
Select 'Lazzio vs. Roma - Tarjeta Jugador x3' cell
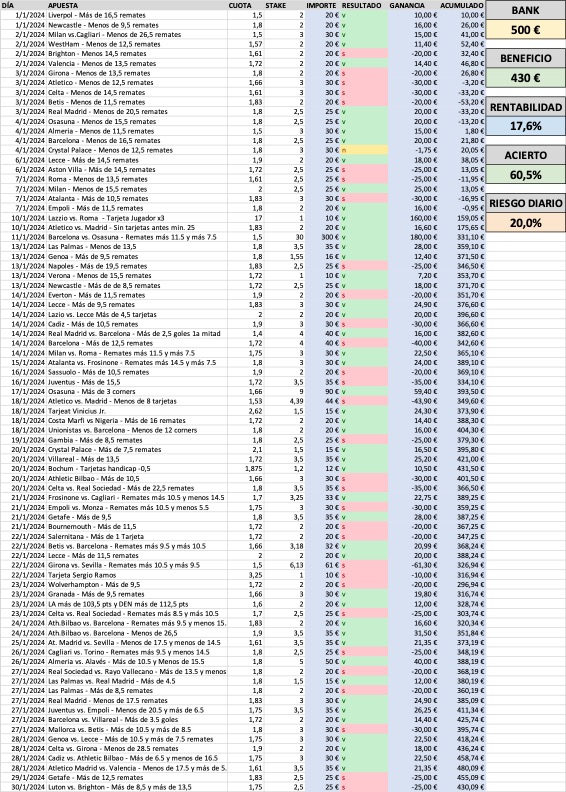pyautogui.click(x=137, y=218)
